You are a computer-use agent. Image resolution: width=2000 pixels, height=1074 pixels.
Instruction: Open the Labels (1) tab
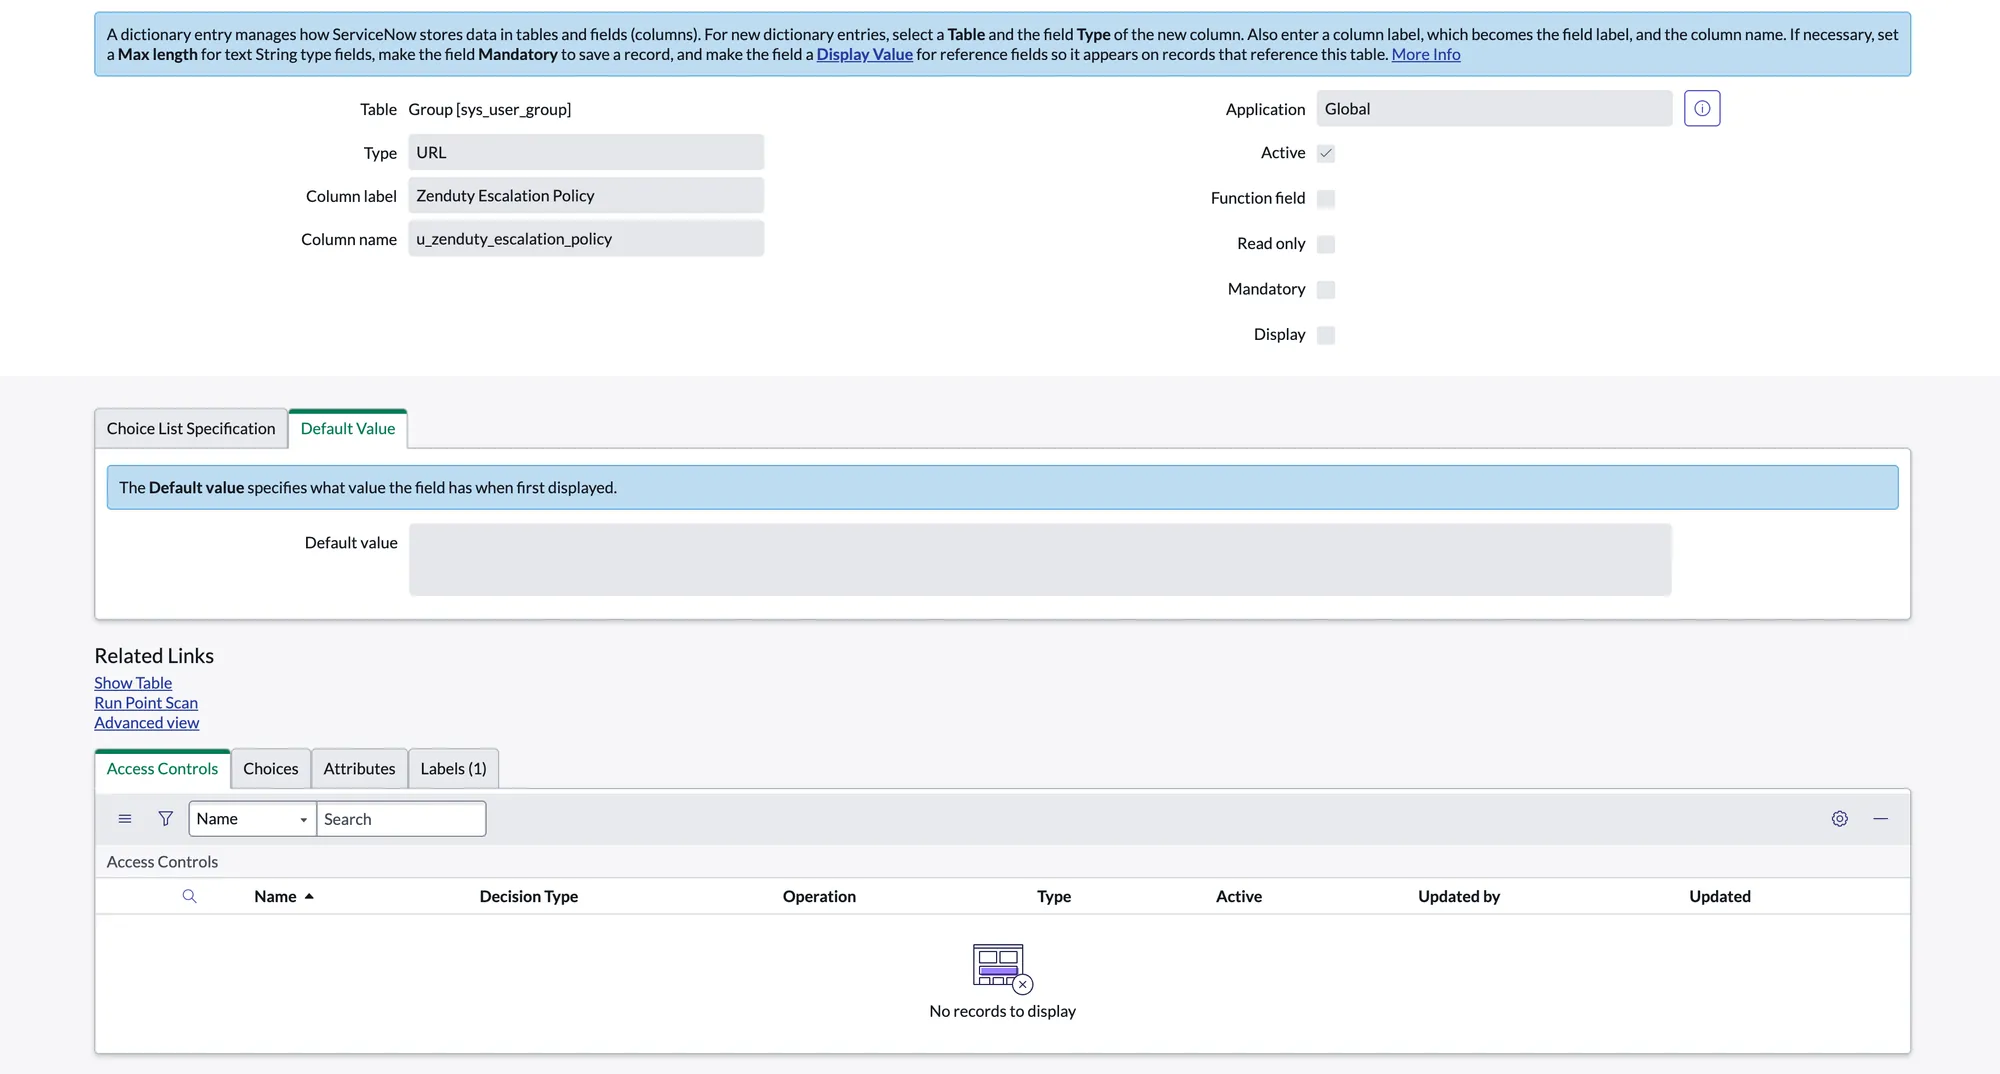(x=453, y=768)
